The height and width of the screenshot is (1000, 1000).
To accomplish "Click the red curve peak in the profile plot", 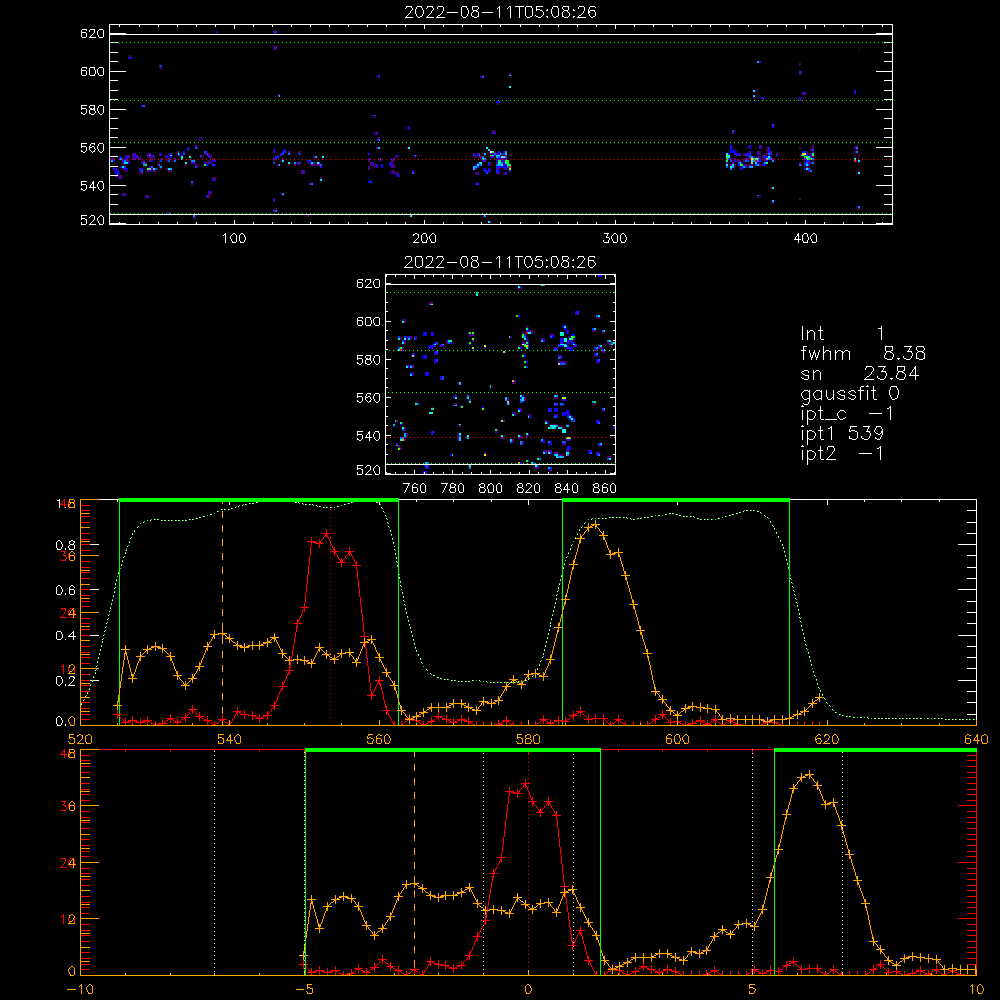I will [327, 533].
